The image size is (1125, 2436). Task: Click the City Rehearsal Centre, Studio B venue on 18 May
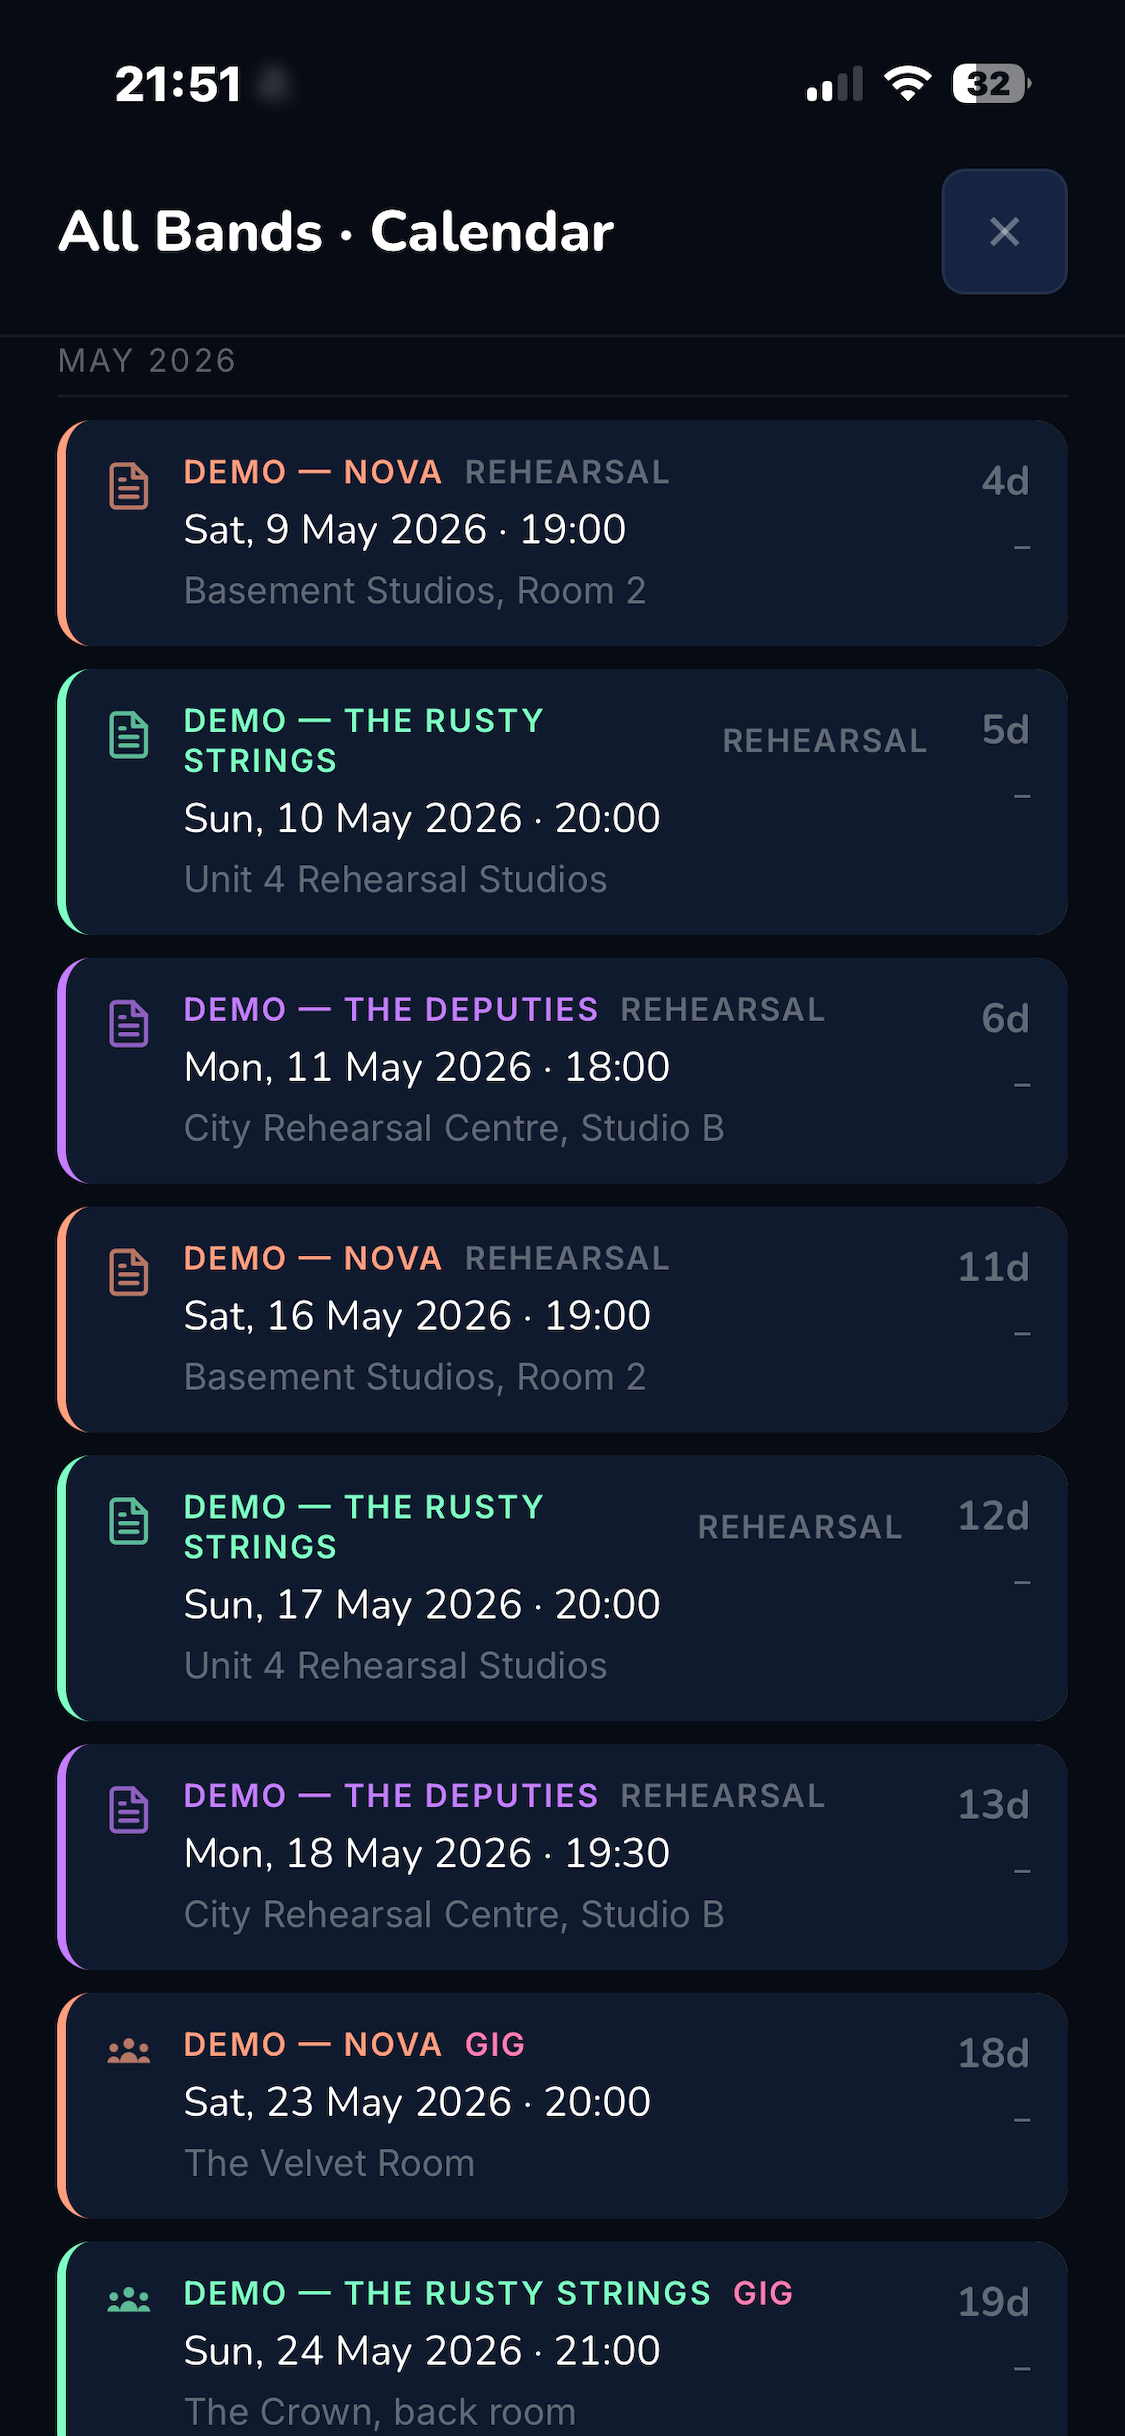454,1914
